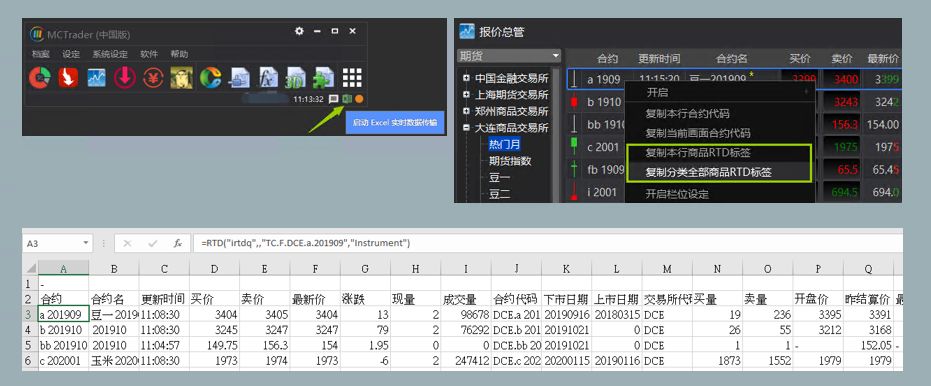Open the pie chart icon in MCTrader toolbar
The image size is (931, 386).
click(x=40, y=78)
